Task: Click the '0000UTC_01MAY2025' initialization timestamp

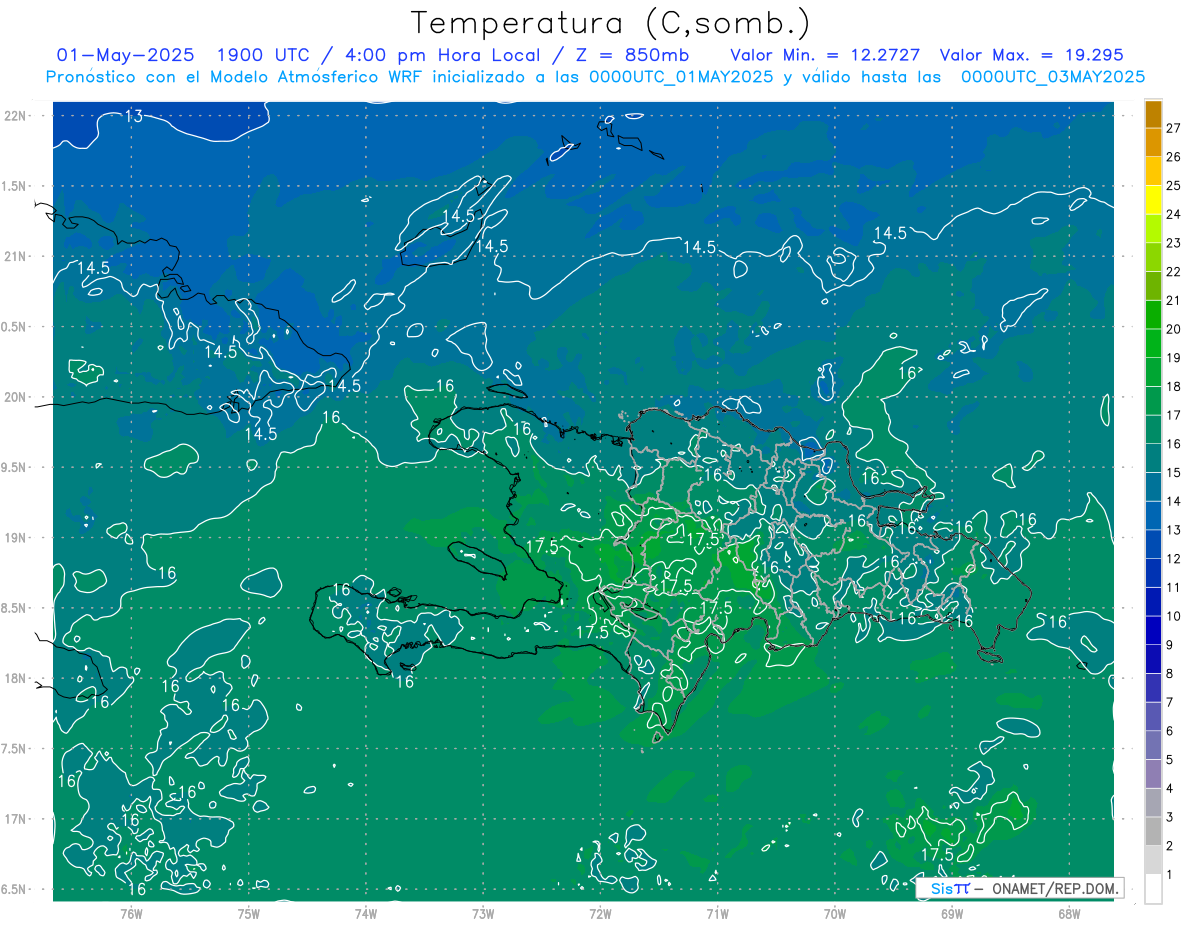Action: pyautogui.click(x=681, y=77)
